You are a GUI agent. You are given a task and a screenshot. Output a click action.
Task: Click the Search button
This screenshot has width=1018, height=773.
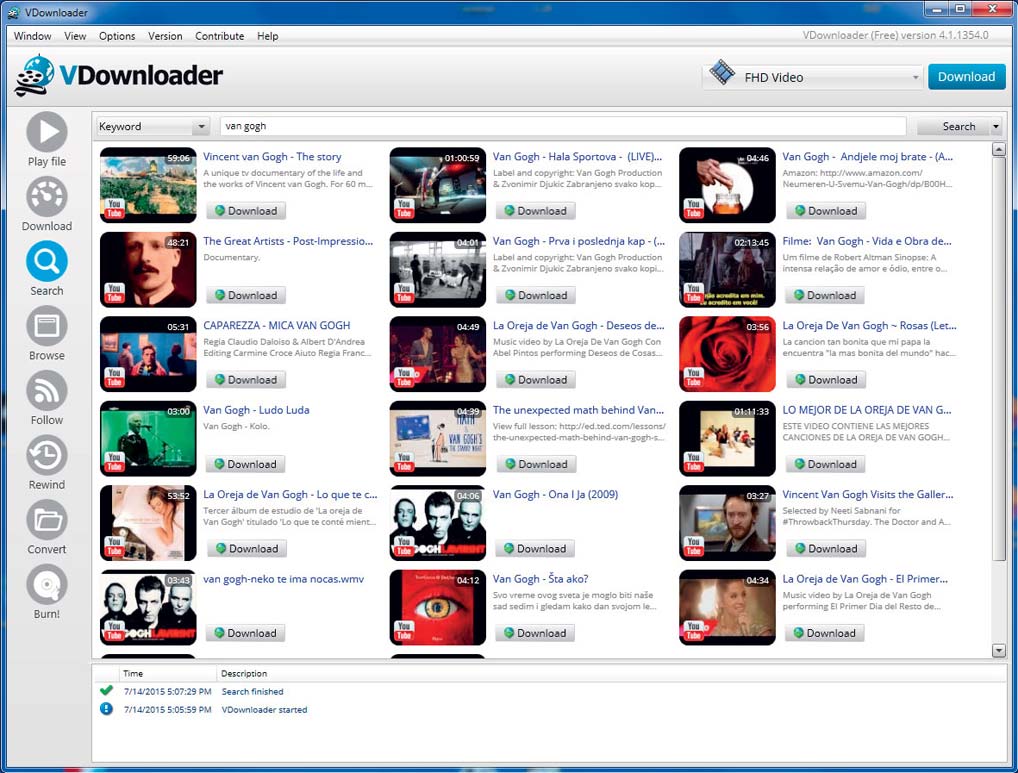click(x=953, y=127)
